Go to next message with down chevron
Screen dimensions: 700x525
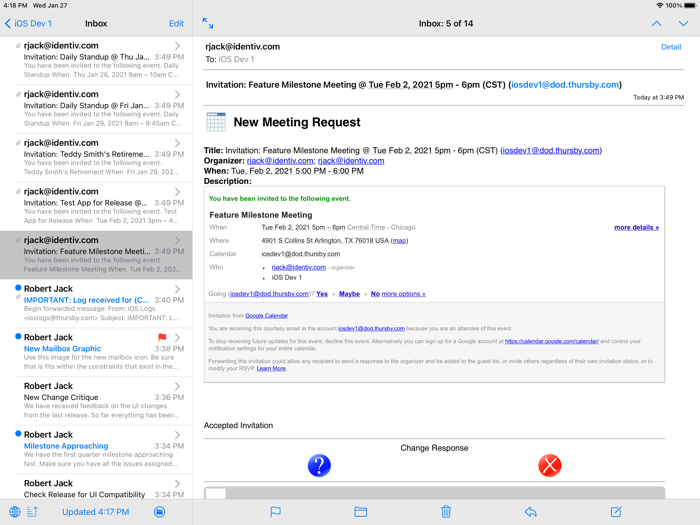pos(683,23)
